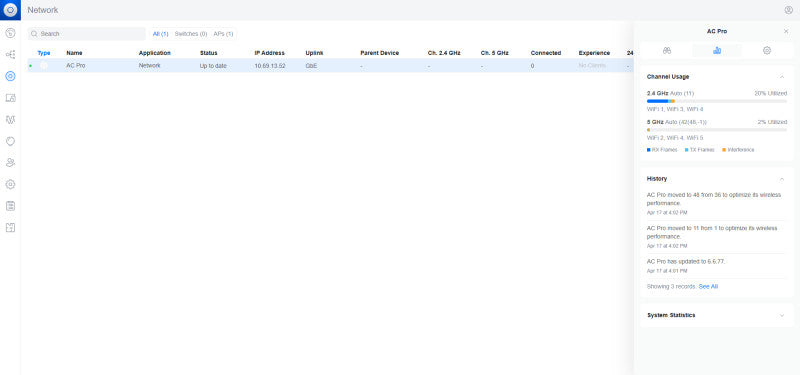The width and height of the screenshot is (800, 375).
Task: Click the TX Frames legend color square
Action: 687,150
